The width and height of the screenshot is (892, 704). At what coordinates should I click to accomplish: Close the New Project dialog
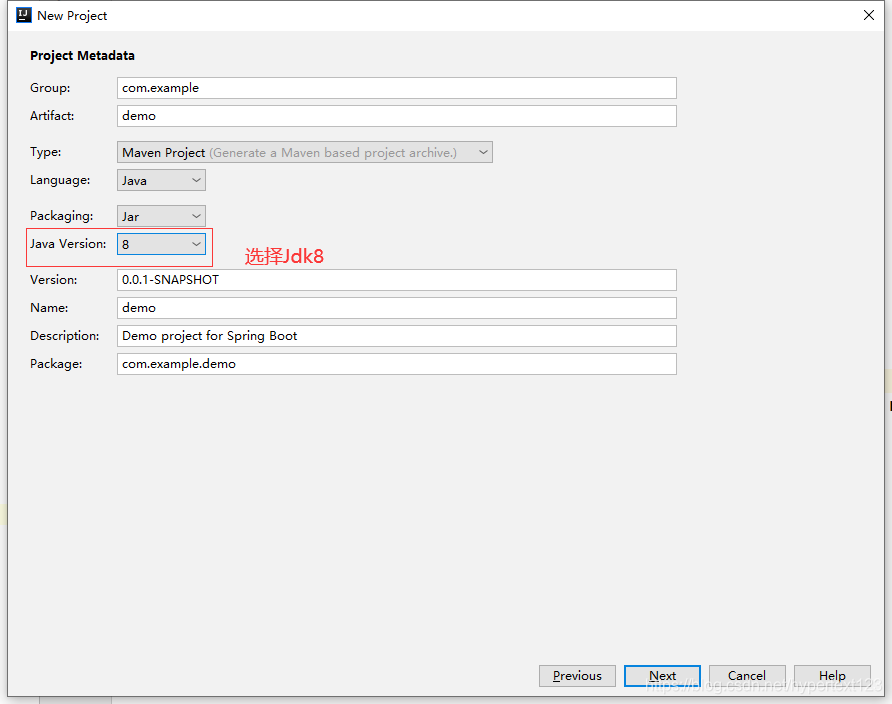(869, 15)
